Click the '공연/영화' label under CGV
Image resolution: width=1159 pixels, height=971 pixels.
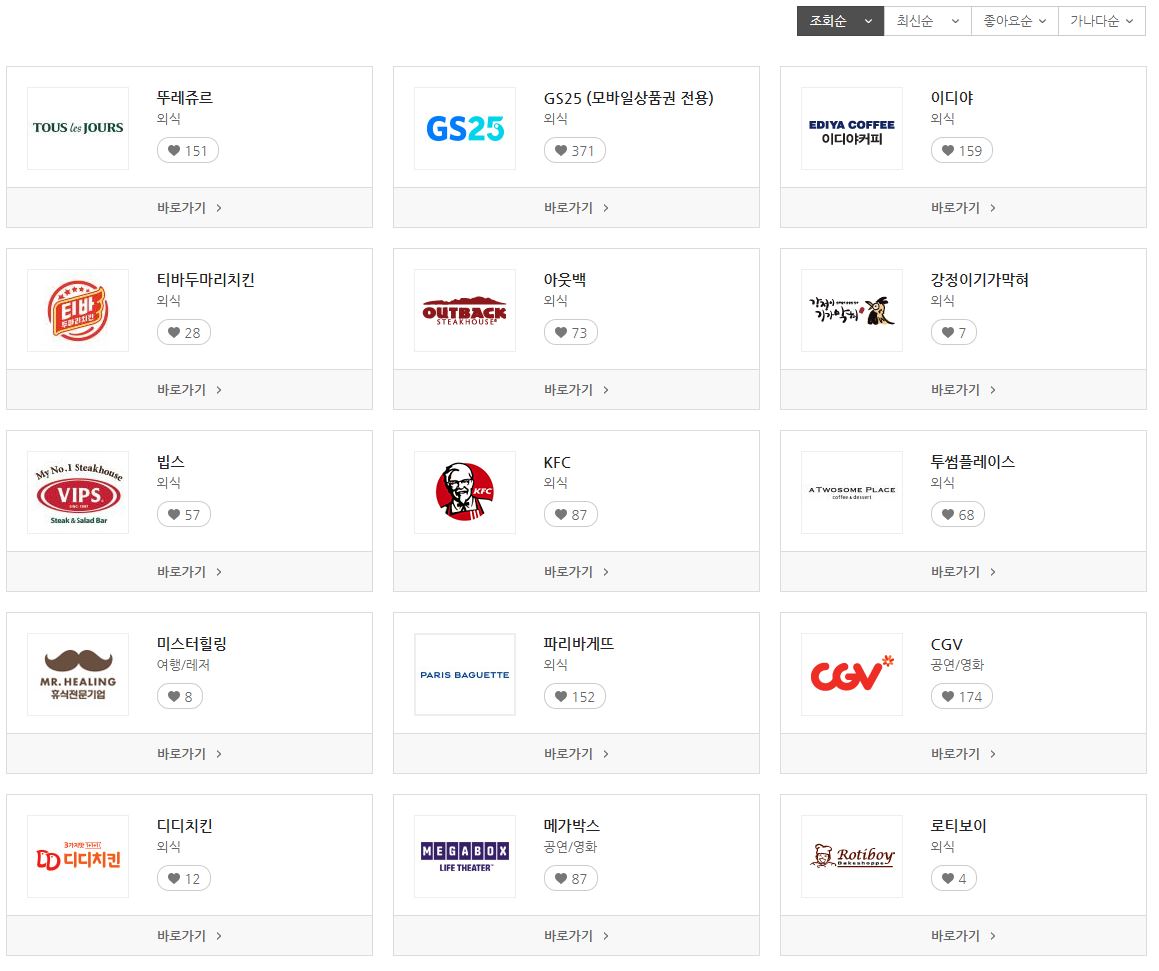click(957, 664)
